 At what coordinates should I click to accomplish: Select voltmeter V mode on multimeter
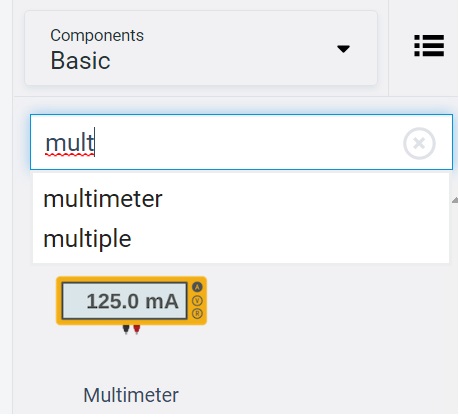click(x=197, y=300)
